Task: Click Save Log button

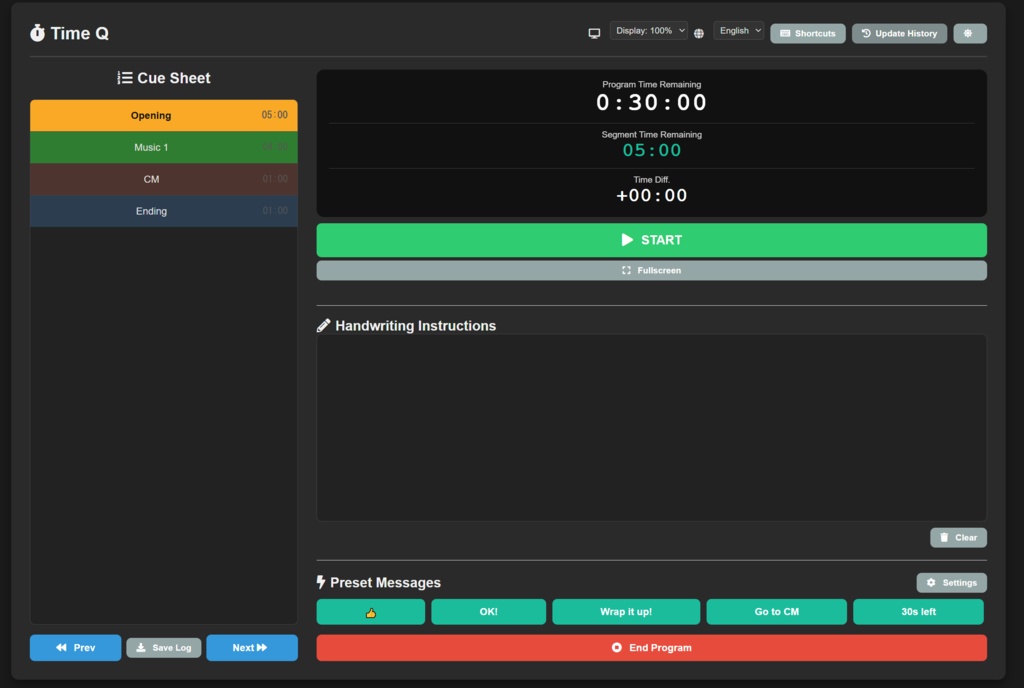Action: coord(164,648)
